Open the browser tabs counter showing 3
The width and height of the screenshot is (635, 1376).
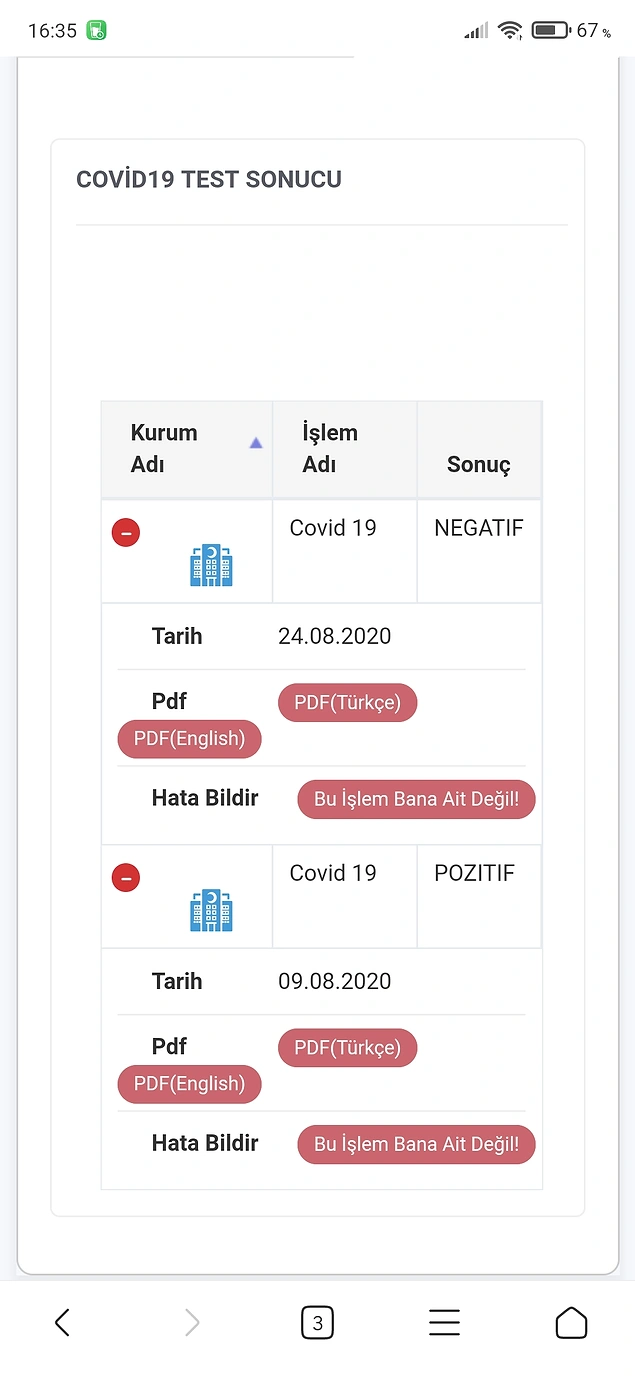[317, 1323]
